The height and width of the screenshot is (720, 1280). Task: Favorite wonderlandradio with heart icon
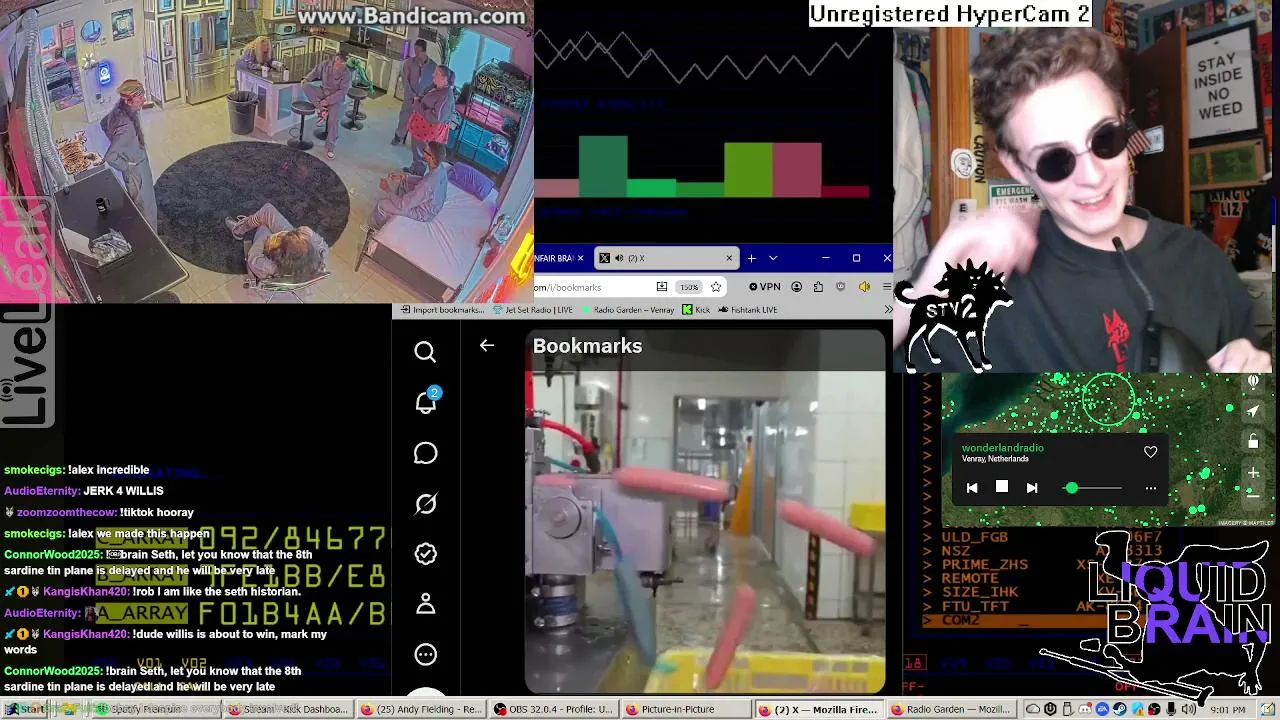1150,452
